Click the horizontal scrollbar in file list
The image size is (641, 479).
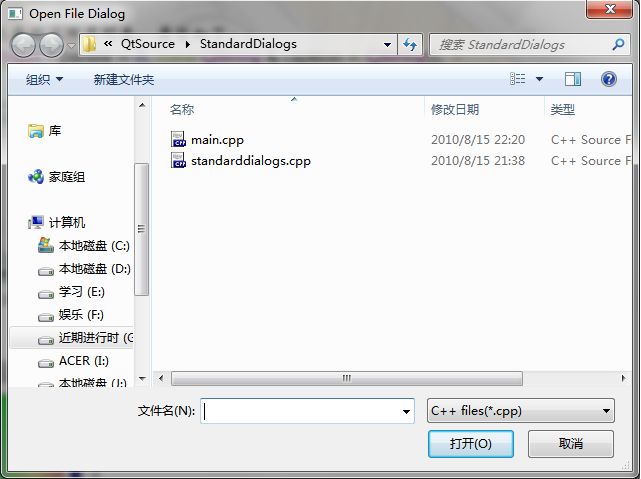(347, 378)
